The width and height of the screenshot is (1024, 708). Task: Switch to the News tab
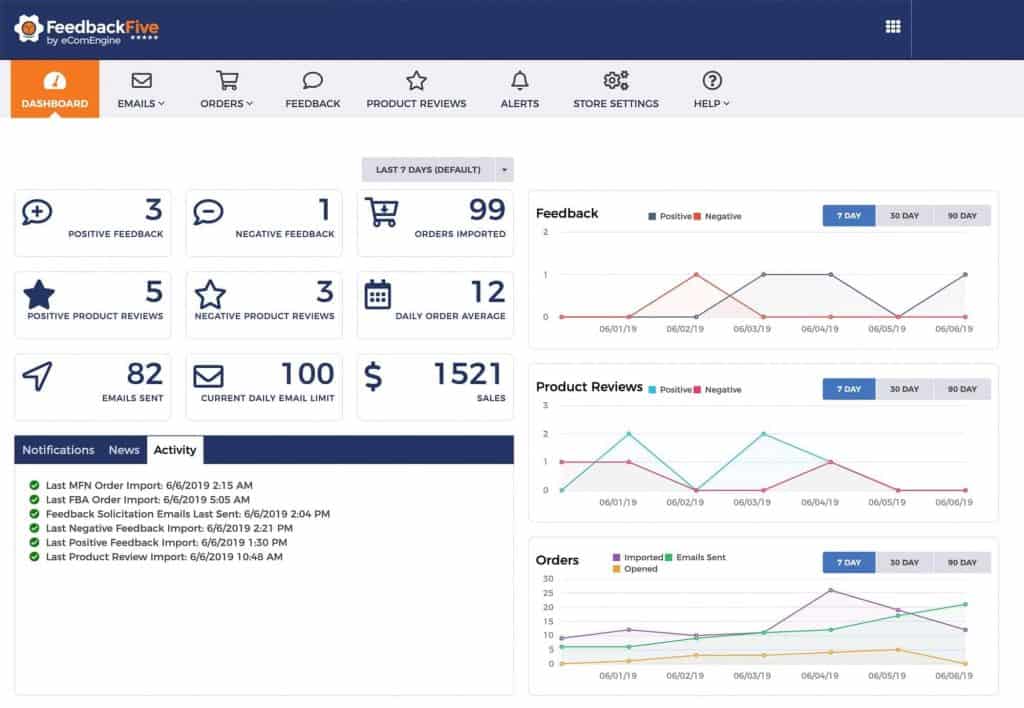point(124,450)
